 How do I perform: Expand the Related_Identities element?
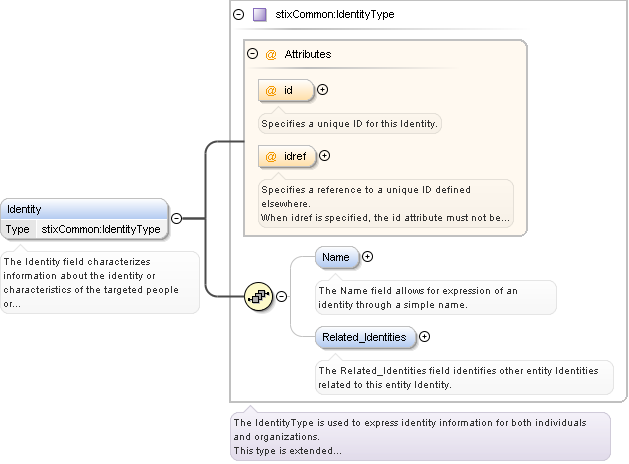424,337
